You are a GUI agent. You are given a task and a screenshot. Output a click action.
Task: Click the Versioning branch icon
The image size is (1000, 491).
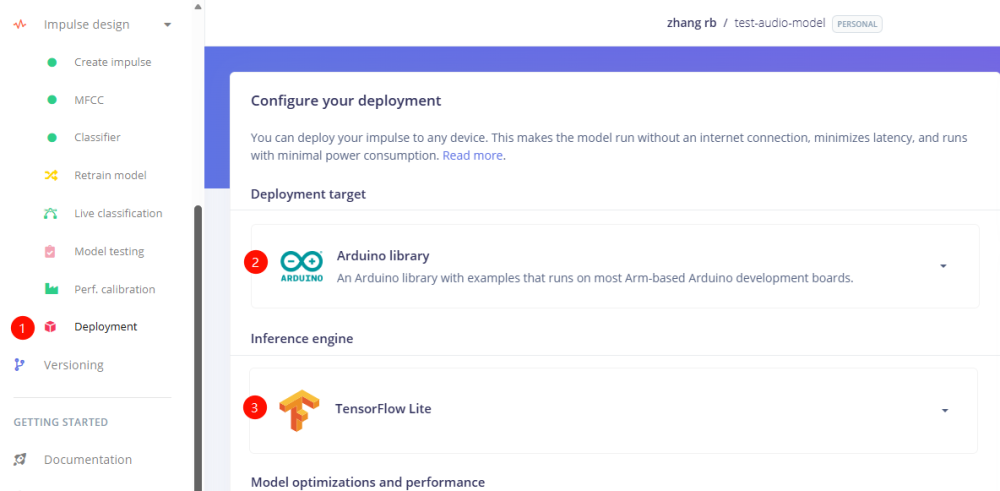click(x=20, y=365)
